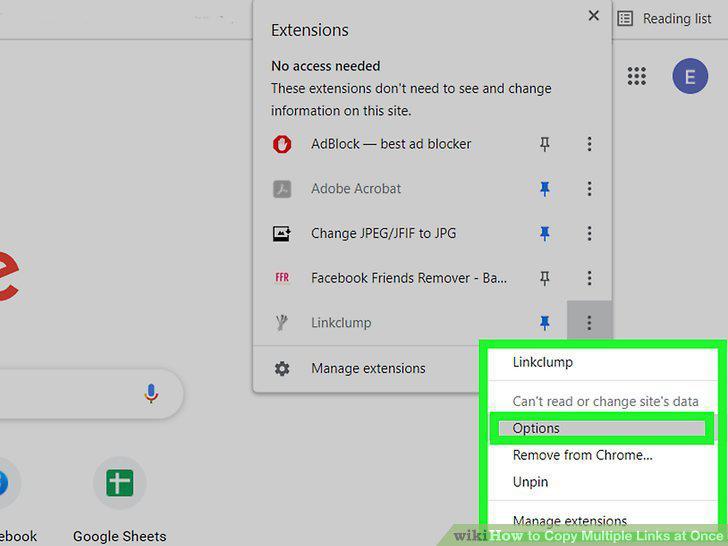
Task: Click the Facebook Friends Remover FFR icon
Action: click(282, 278)
